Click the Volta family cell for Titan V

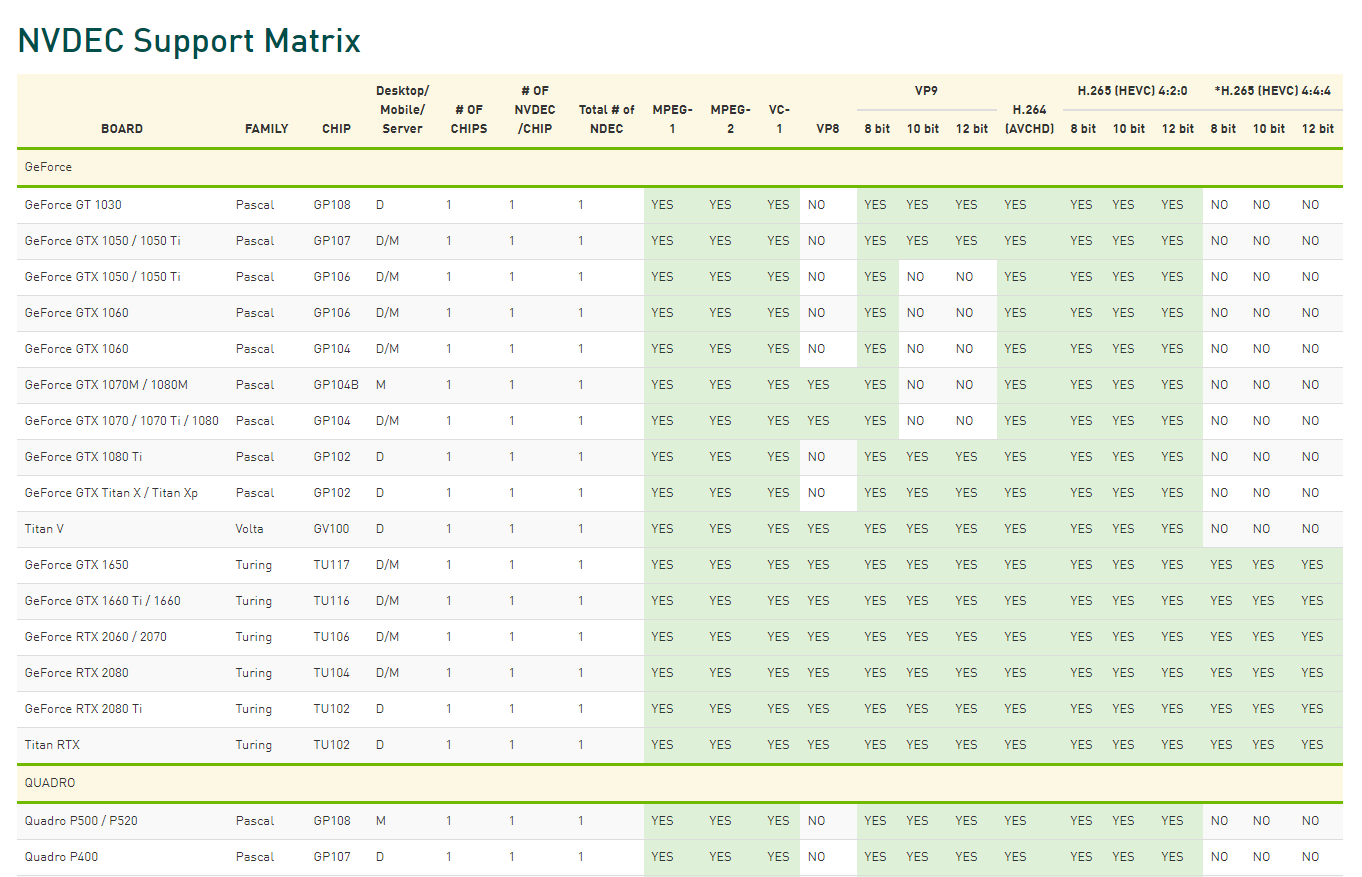point(250,529)
